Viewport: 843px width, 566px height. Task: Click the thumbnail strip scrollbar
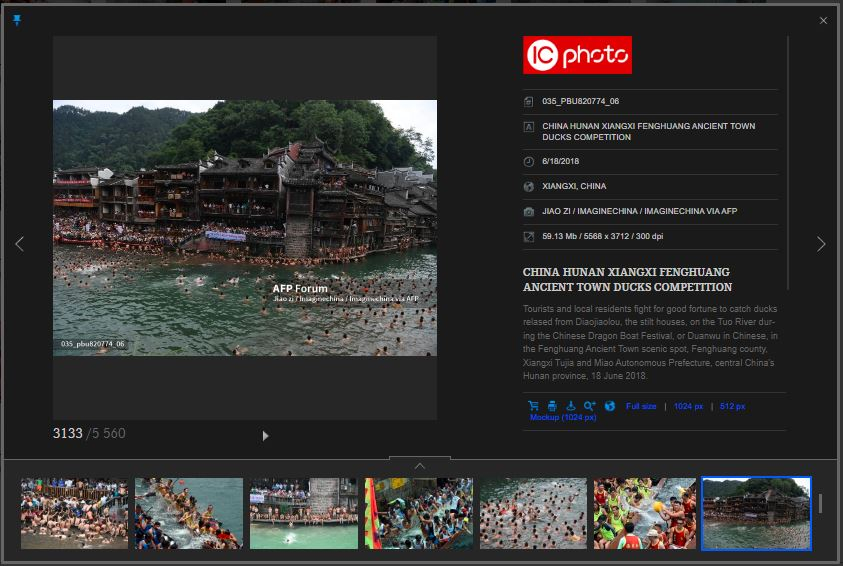tap(820, 503)
